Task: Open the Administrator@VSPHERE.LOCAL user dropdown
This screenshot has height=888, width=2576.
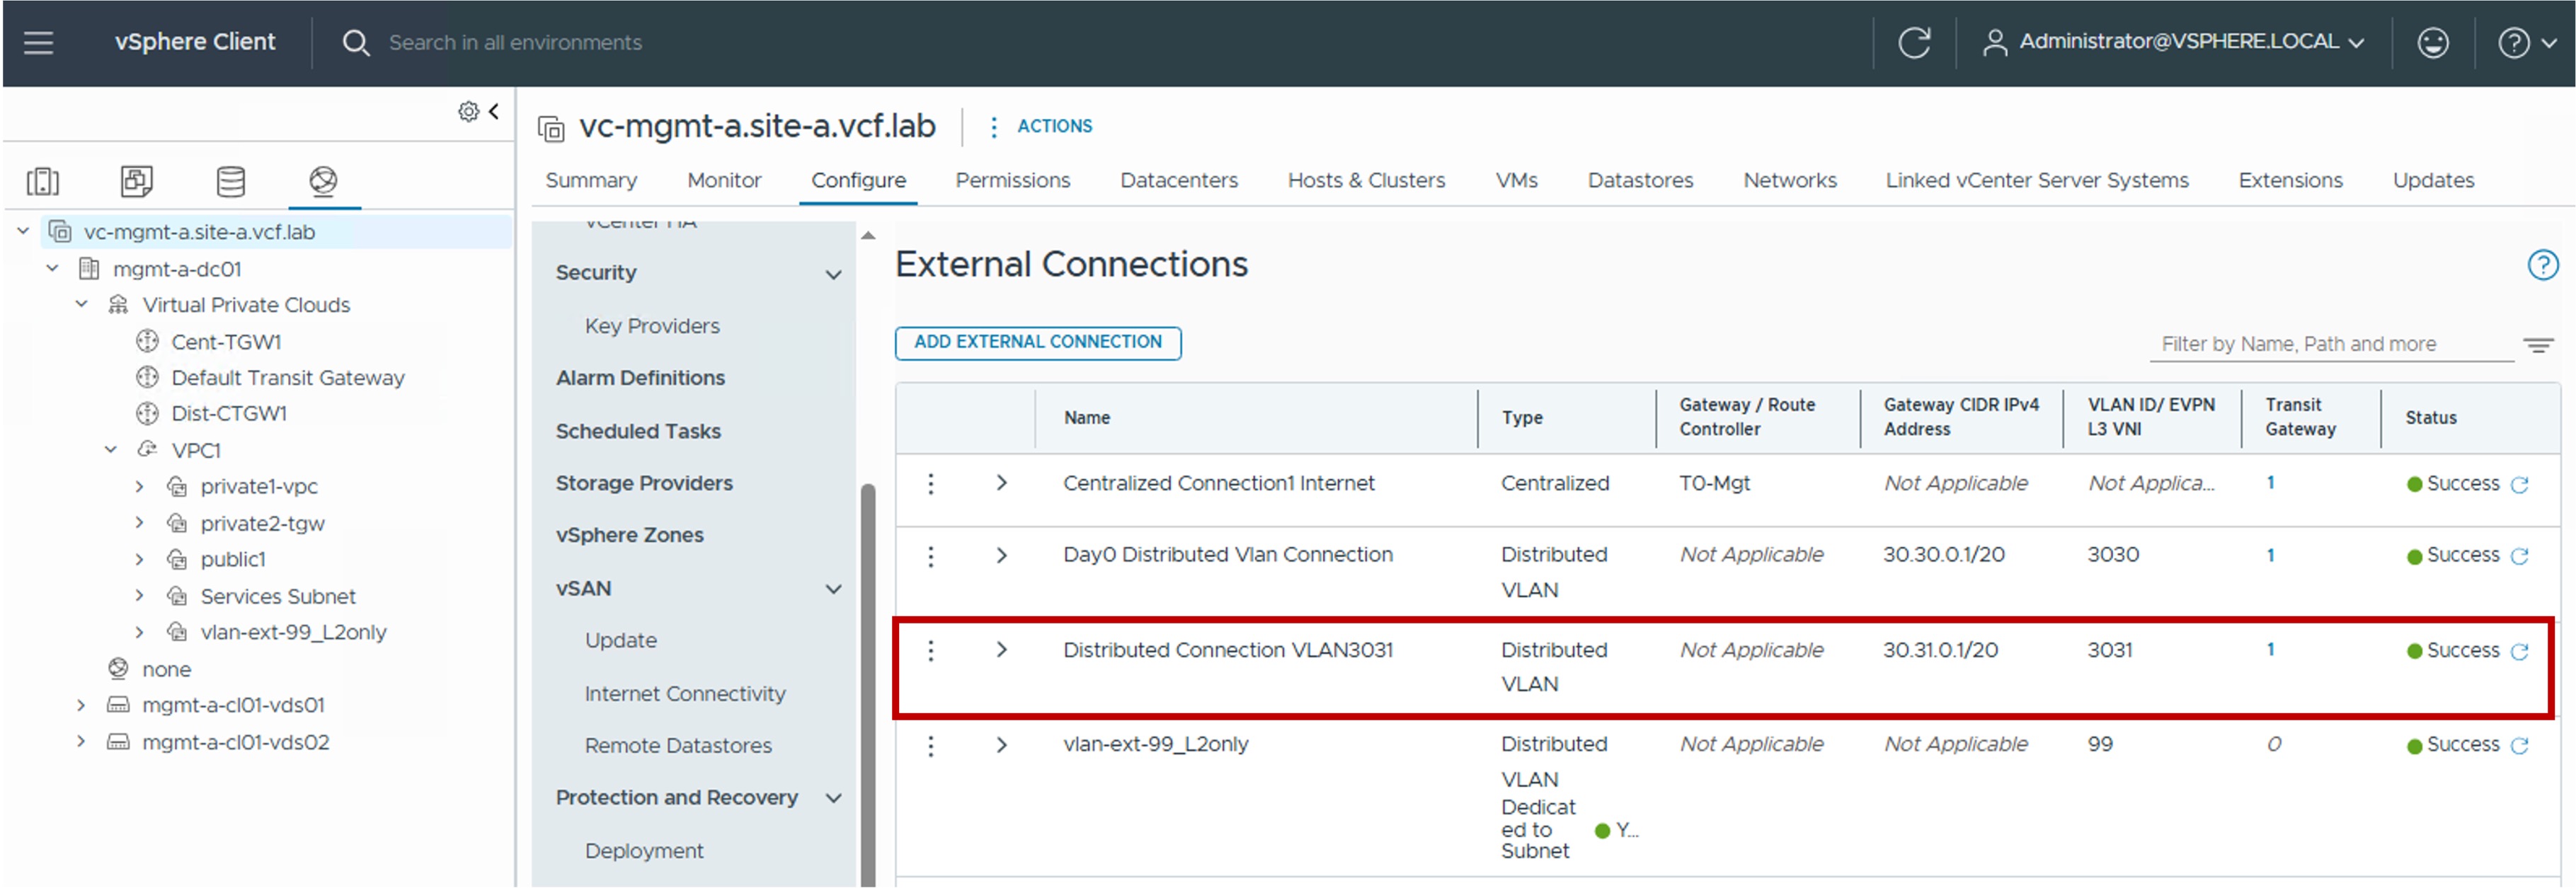Action: pos(2174,42)
